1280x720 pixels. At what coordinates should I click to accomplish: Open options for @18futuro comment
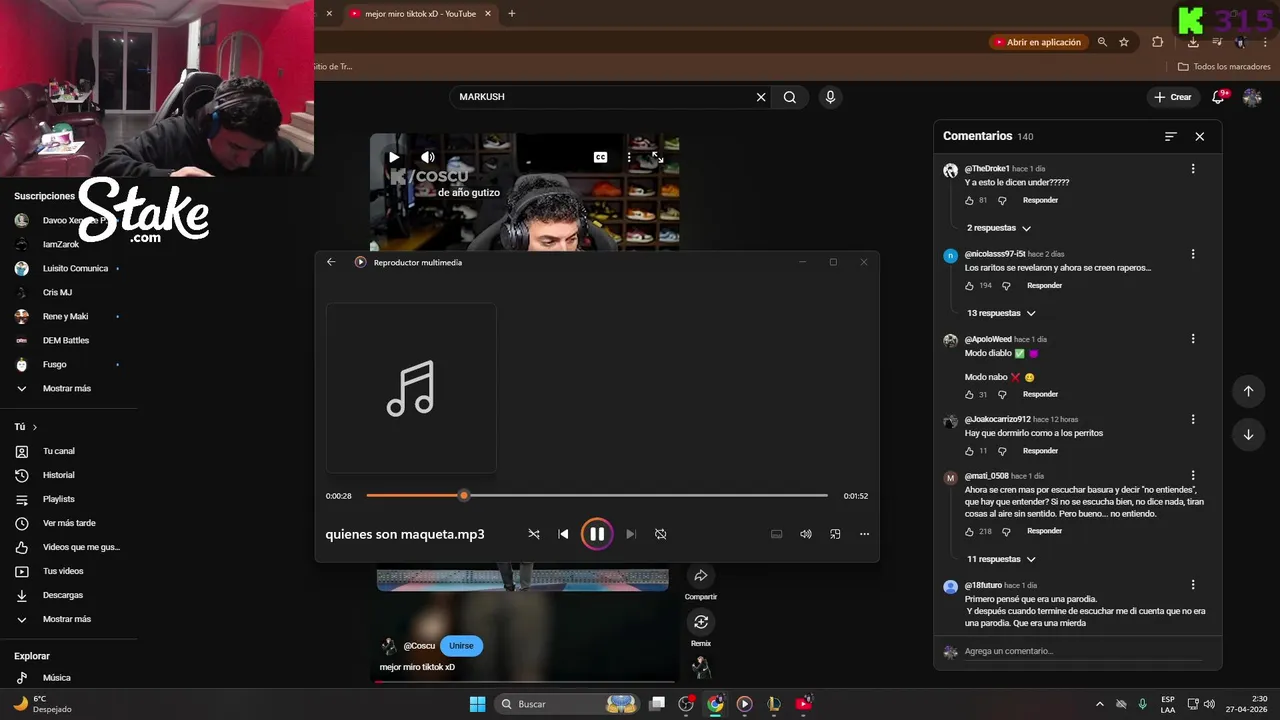pos(1193,585)
